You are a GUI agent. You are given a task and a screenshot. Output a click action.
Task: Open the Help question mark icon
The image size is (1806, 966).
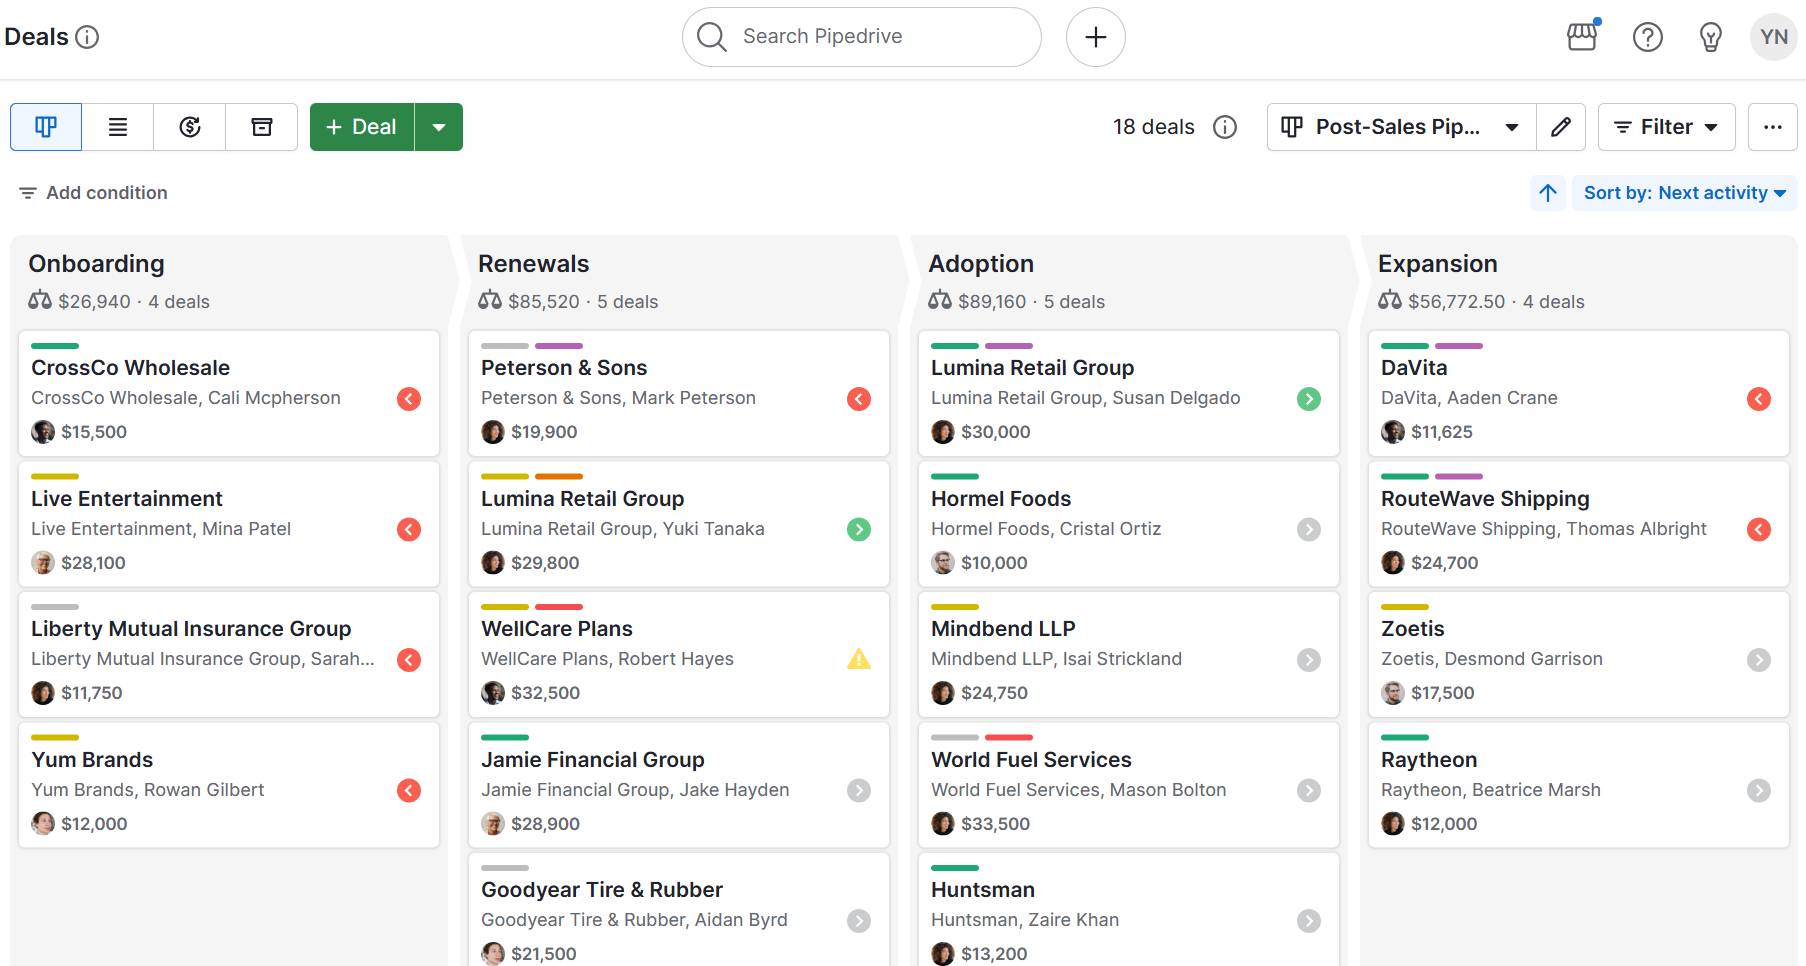(1647, 37)
